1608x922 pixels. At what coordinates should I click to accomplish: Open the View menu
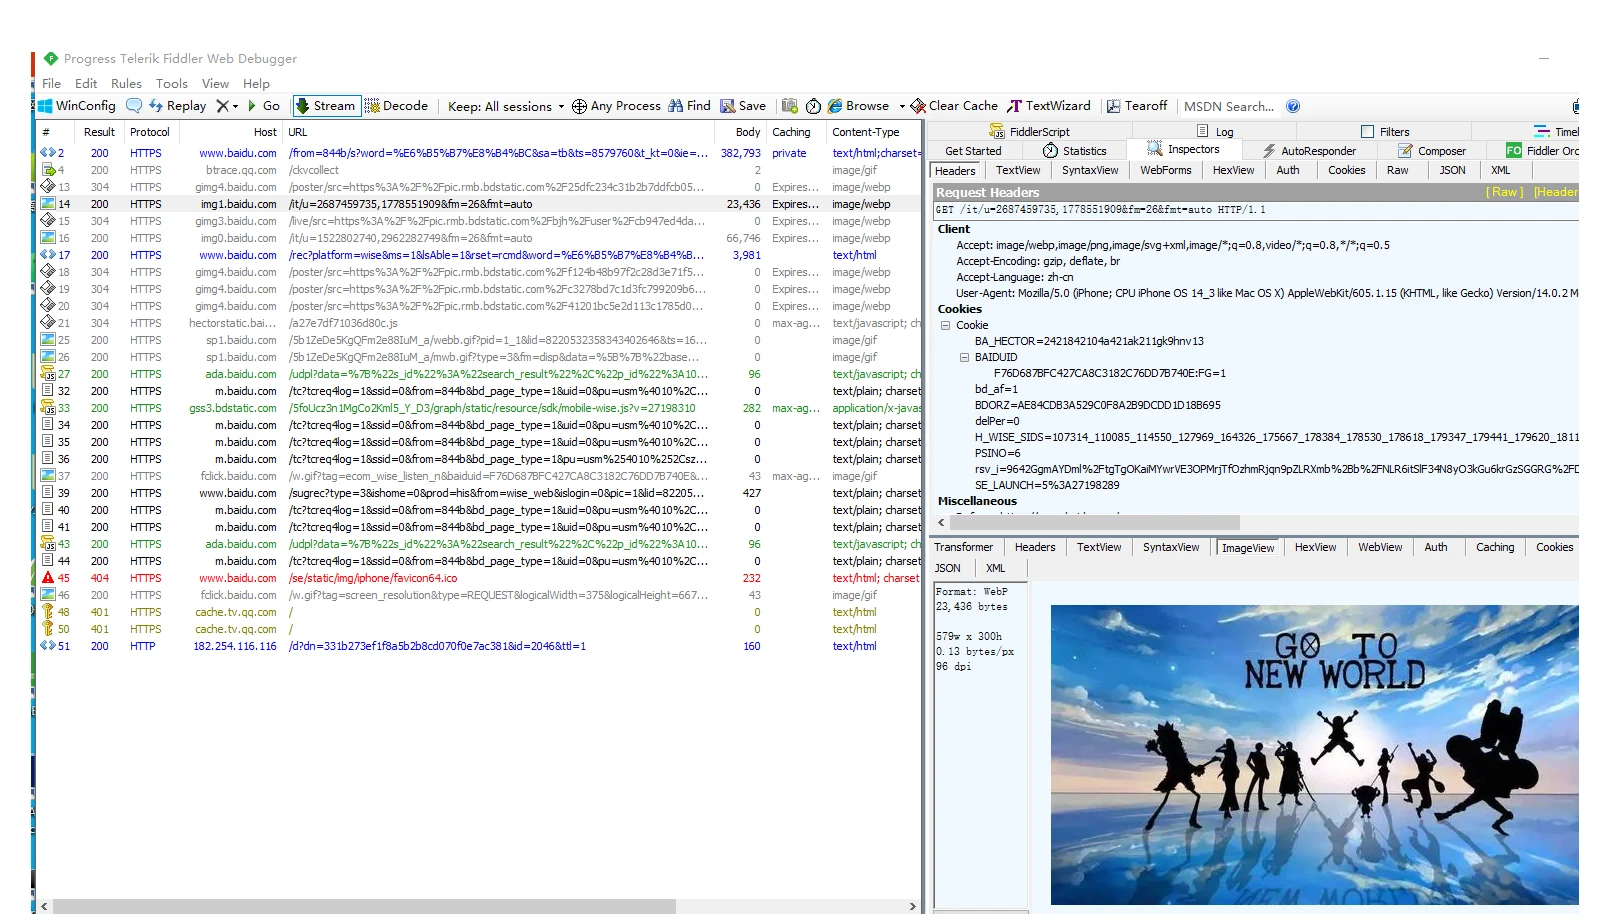(215, 84)
